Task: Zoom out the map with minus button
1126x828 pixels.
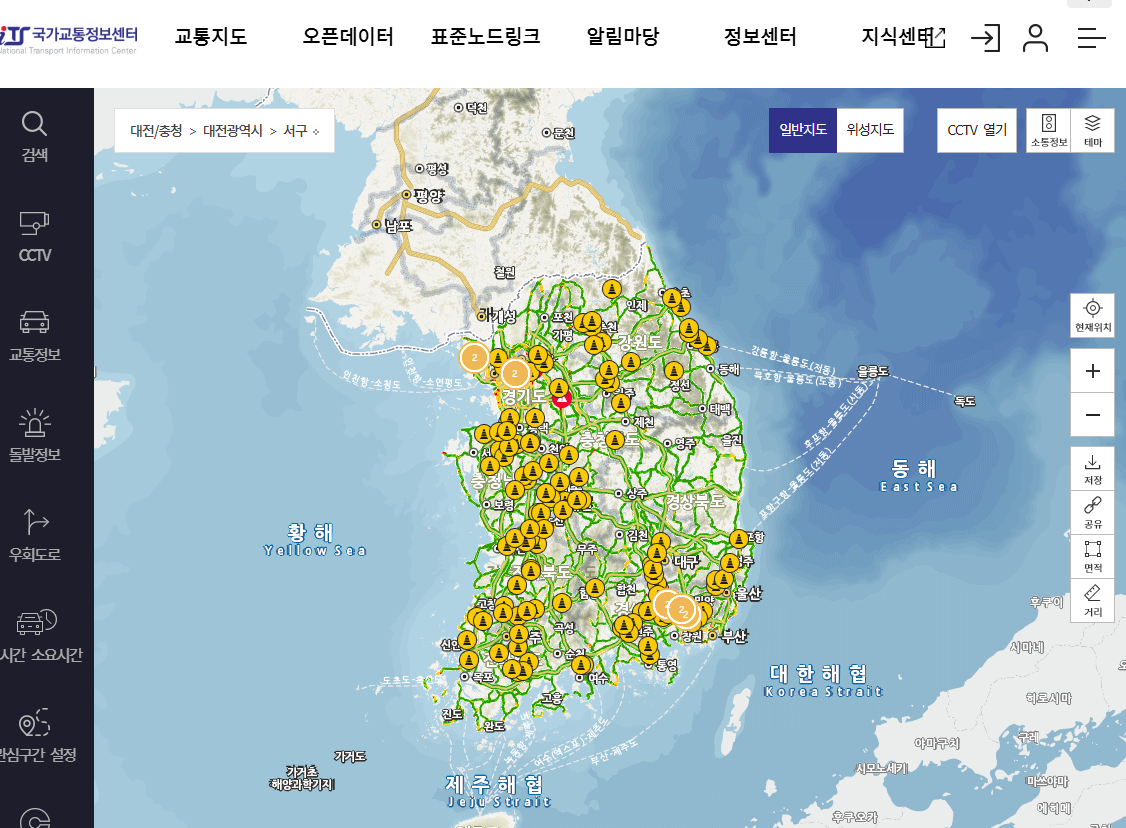Action: click(x=1092, y=414)
